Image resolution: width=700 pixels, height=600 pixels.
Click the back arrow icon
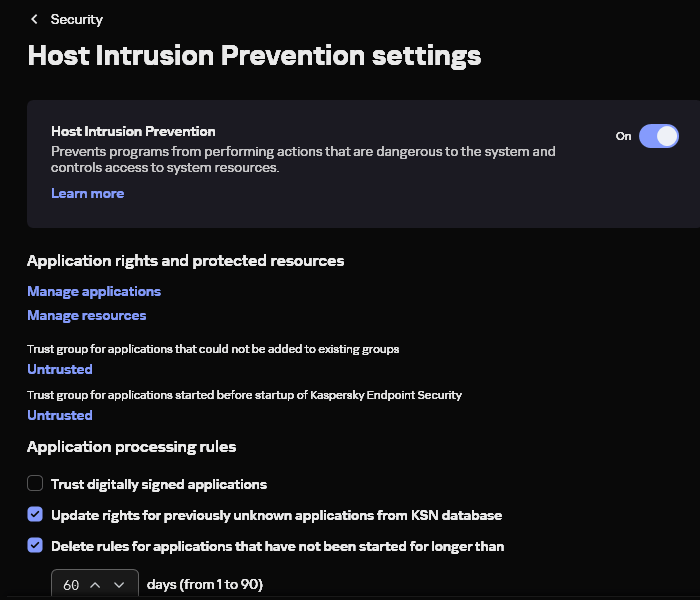coord(35,19)
